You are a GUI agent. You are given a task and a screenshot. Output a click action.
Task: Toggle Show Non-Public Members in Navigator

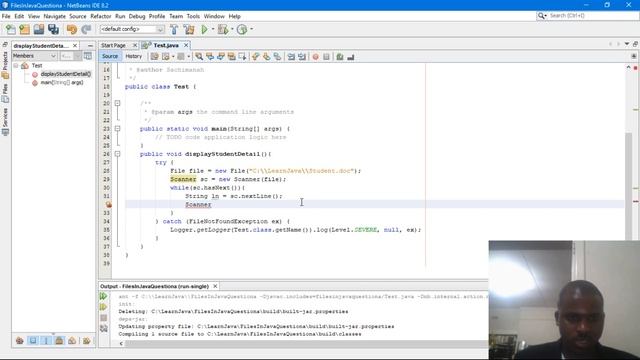59,340
